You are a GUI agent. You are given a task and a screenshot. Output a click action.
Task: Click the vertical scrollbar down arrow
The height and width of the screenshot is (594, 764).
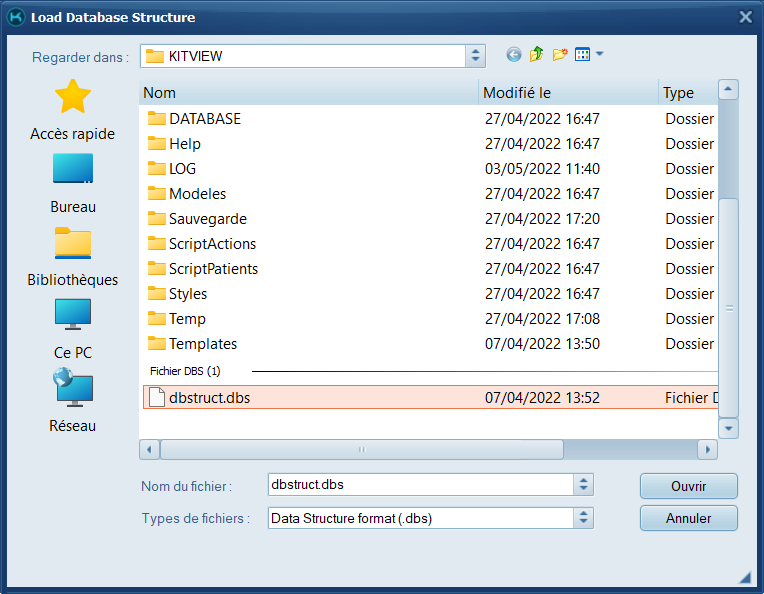729,428
